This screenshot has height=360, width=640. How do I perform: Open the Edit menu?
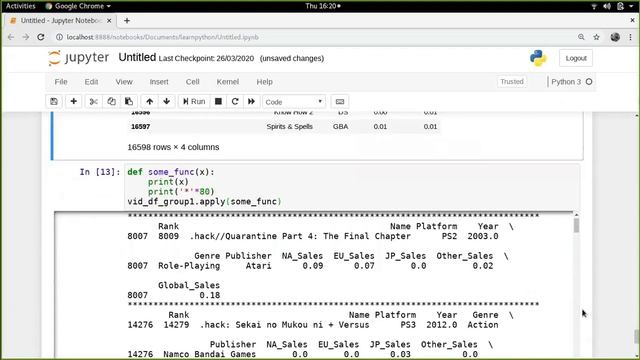[x=91, y=82]
